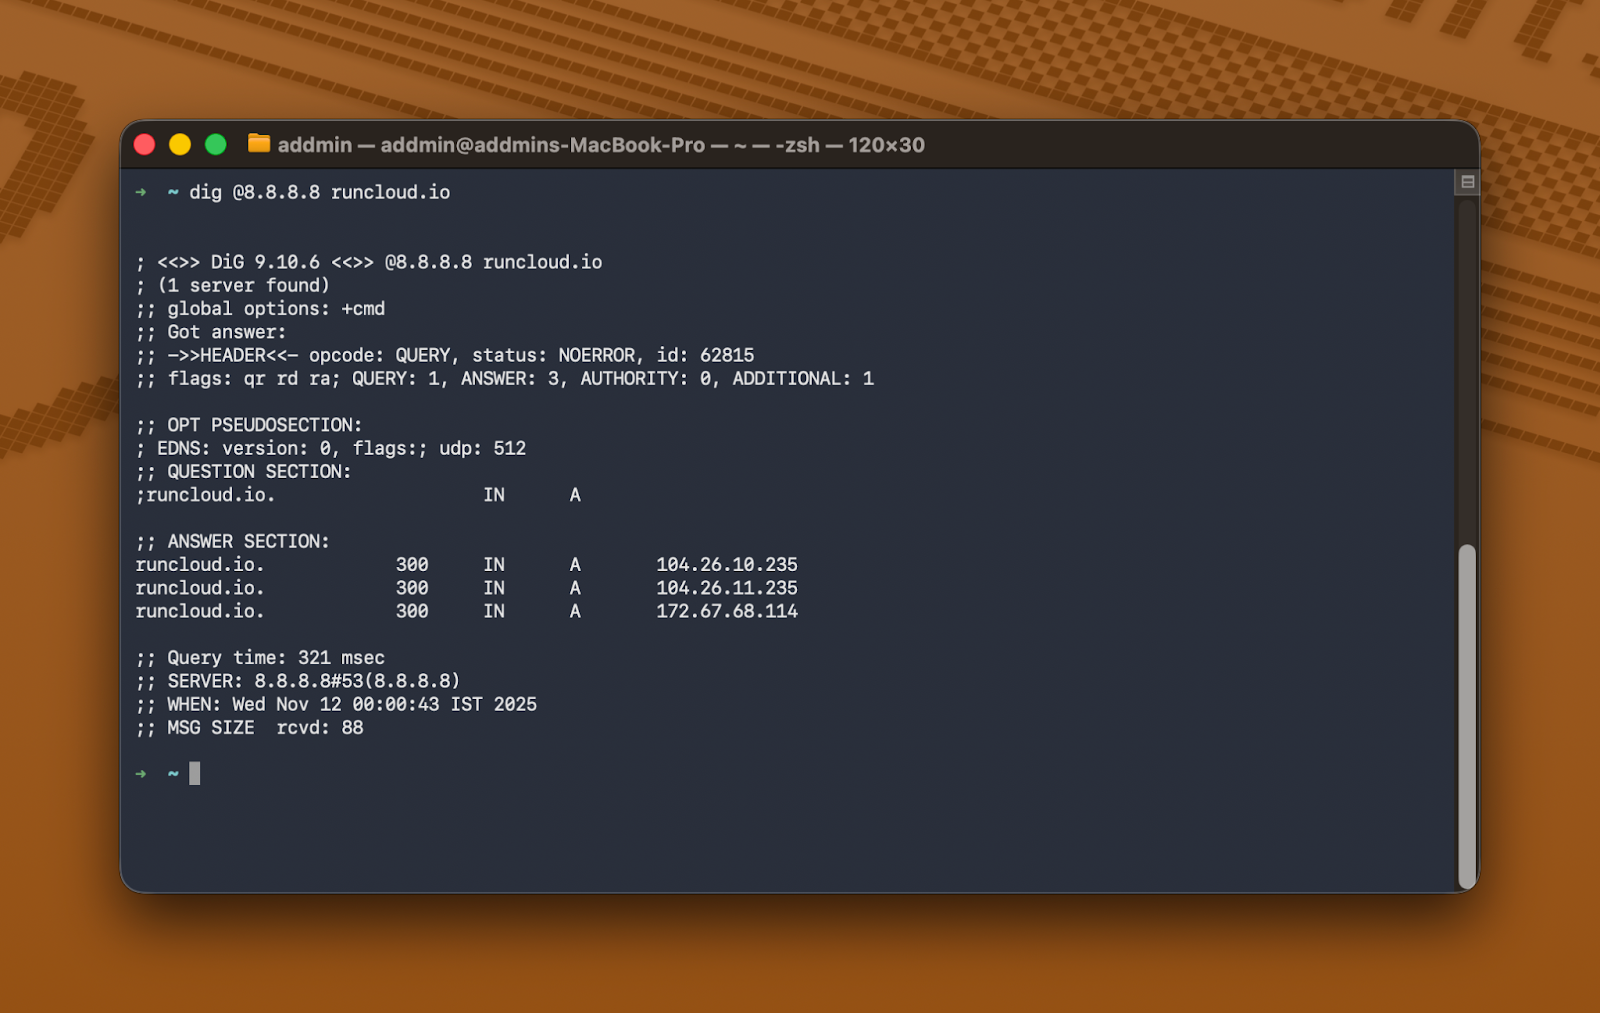Screen dimensions: 1600x1013
Task: Click the NOERROR status text
Action: tap(596, 355)
